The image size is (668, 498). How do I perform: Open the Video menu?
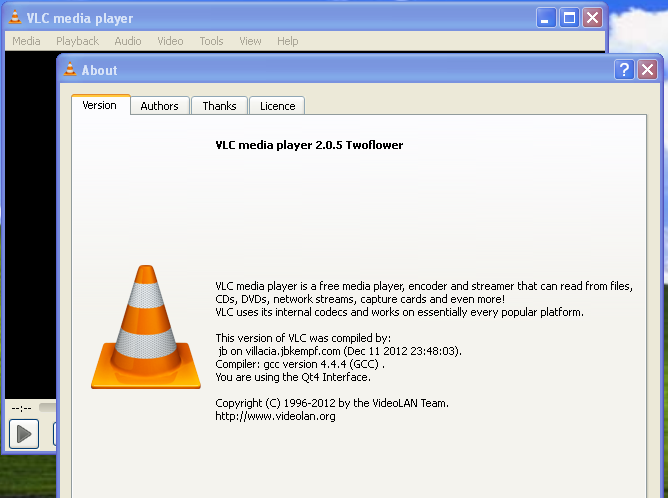(x=170, y=41)
